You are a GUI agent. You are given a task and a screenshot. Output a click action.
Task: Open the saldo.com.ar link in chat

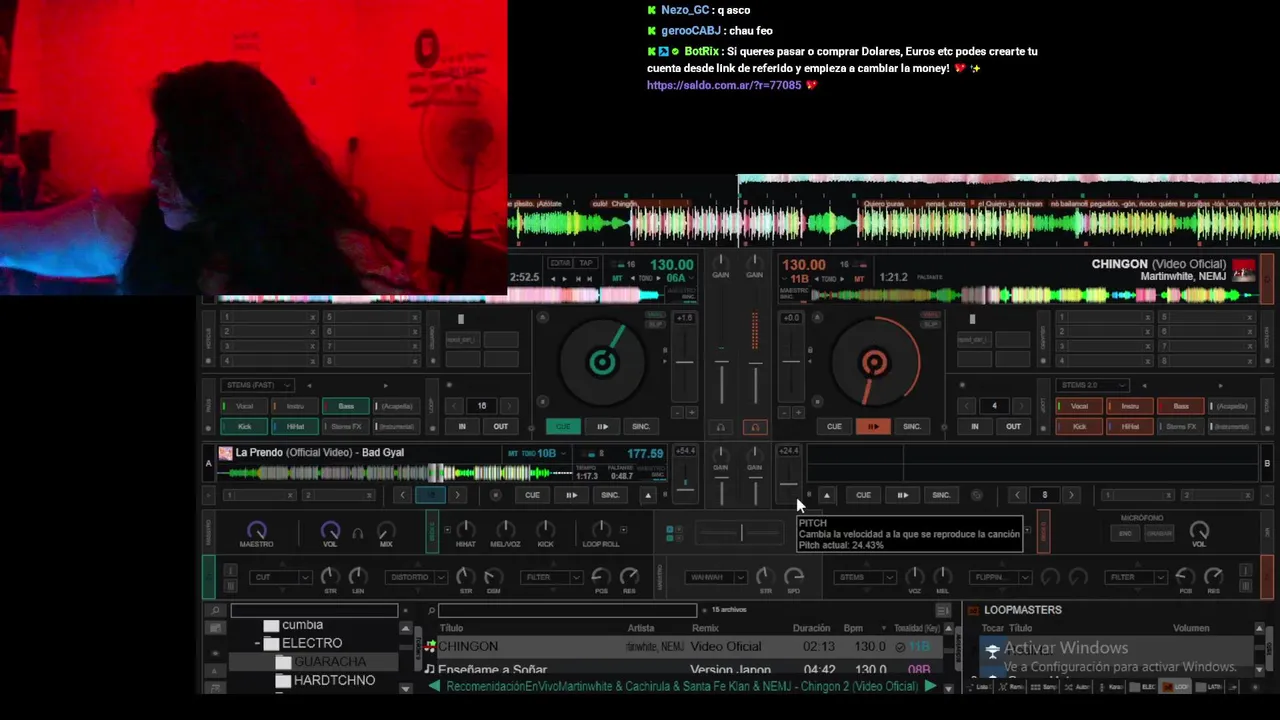[x=724, y=86]
